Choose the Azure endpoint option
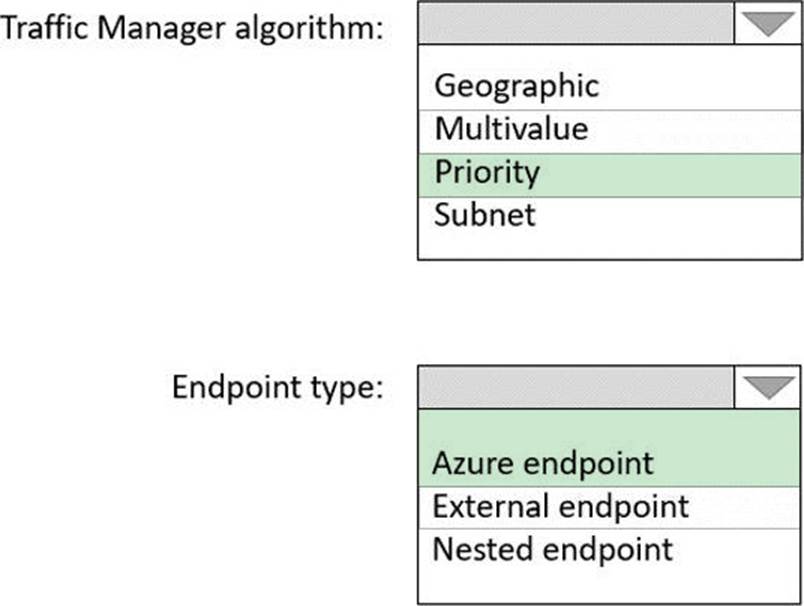The height and width of the screenshot is (606, 804). pyautogui.click(x=543, y=464)
